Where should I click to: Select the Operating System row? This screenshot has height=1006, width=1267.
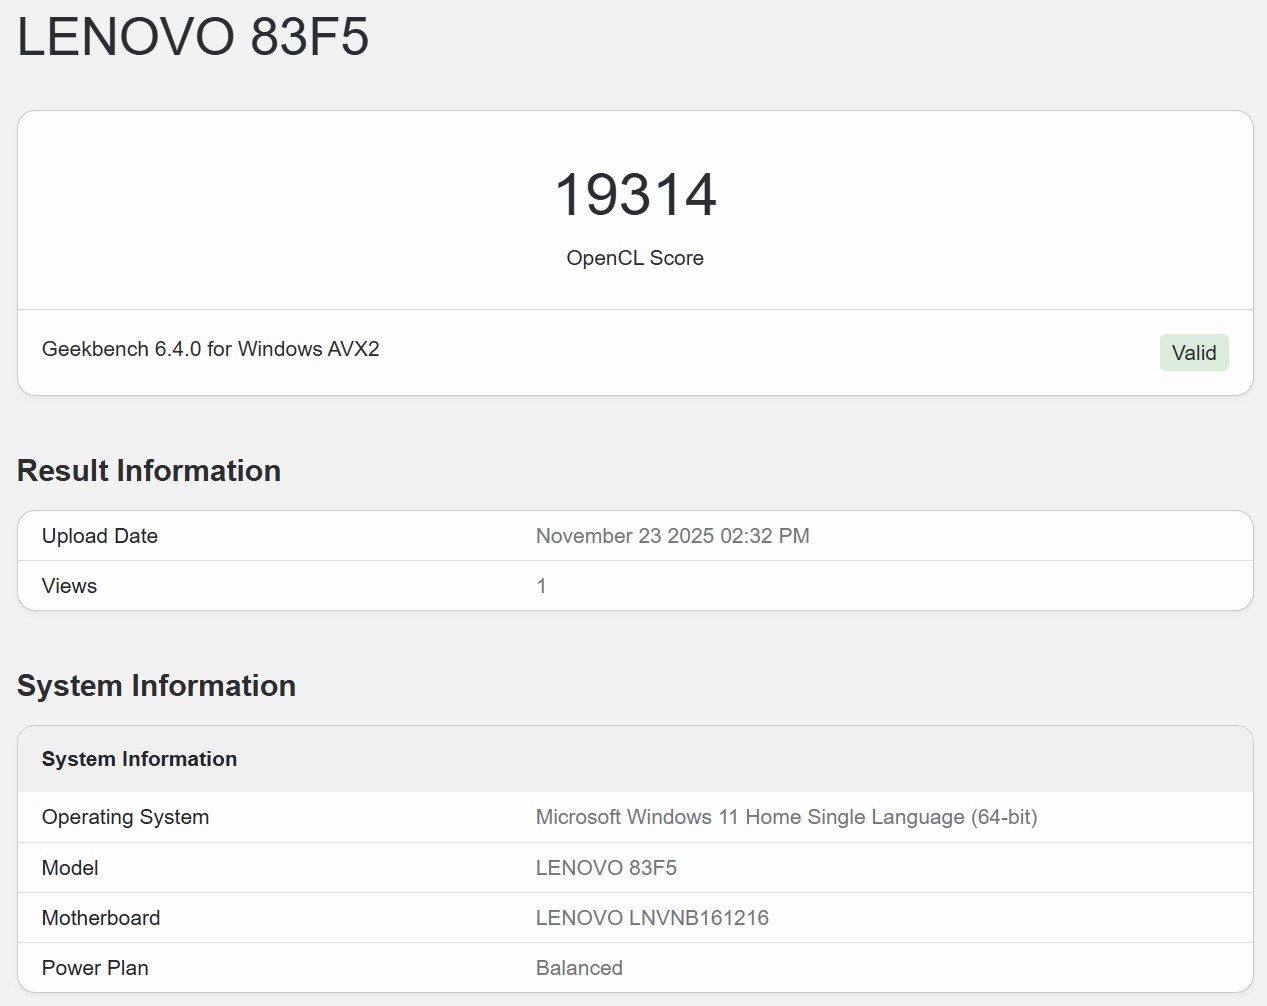[125, 816]
